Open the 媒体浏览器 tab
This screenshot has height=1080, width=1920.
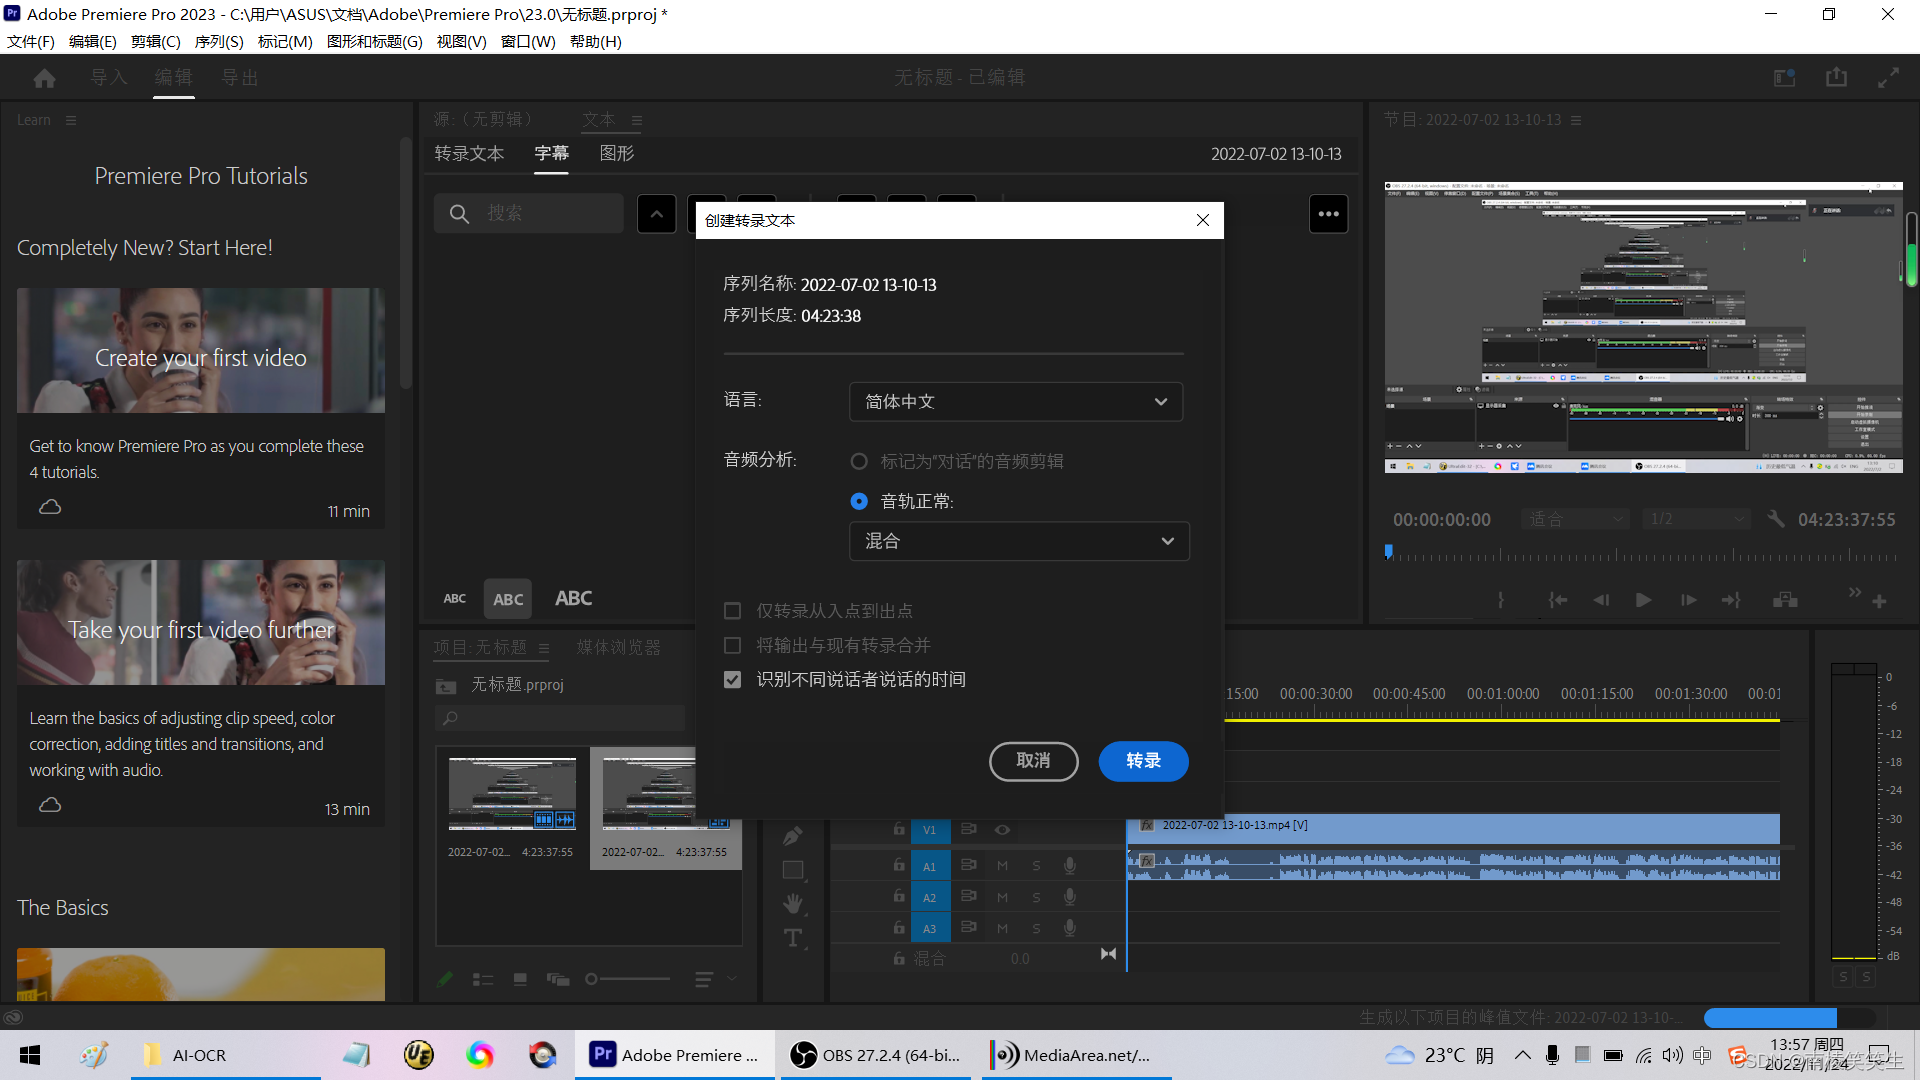click(618, 648)
